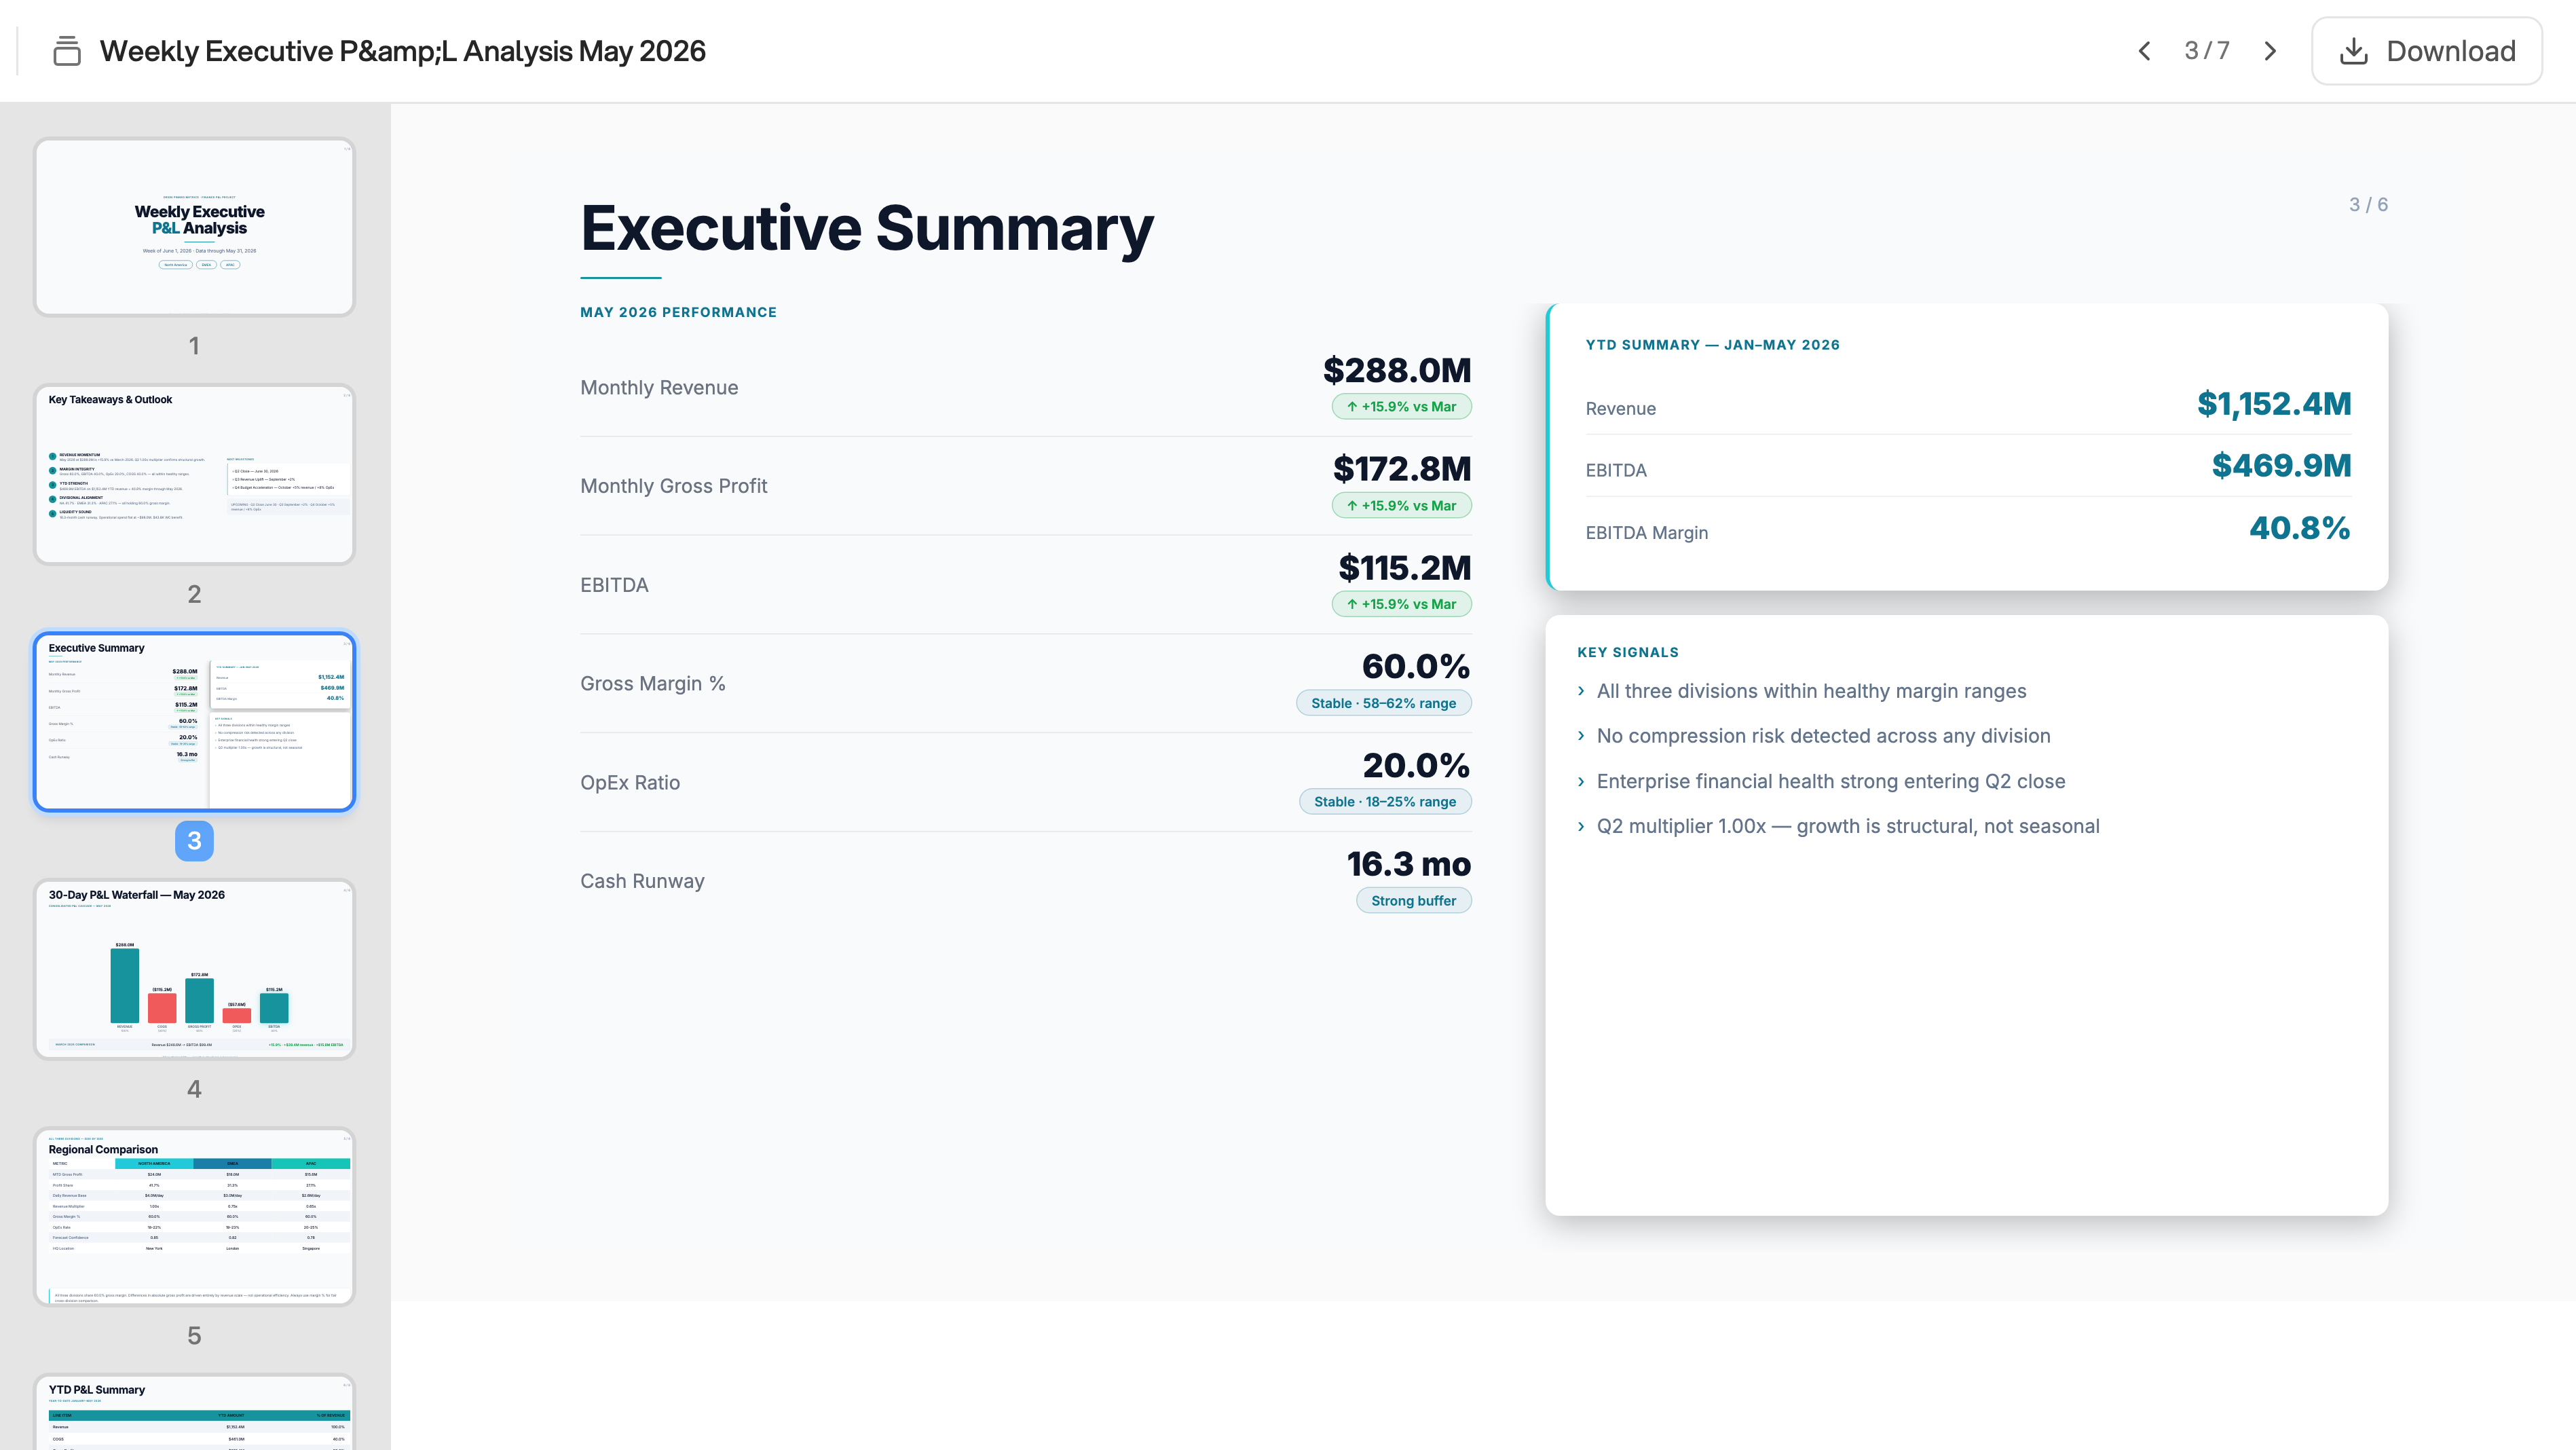Click 'All three divisions within healthy margin ranges'
Image resolution: width=2576 pixels, height=1450 pixels.
(x=1811, y=691)
